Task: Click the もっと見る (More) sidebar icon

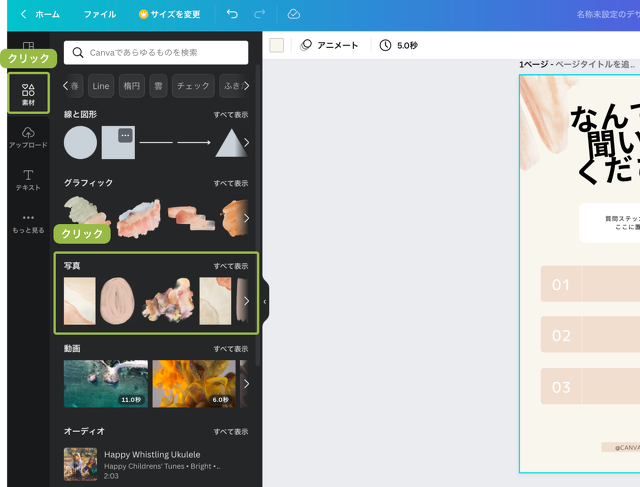Action: [28, 222]
